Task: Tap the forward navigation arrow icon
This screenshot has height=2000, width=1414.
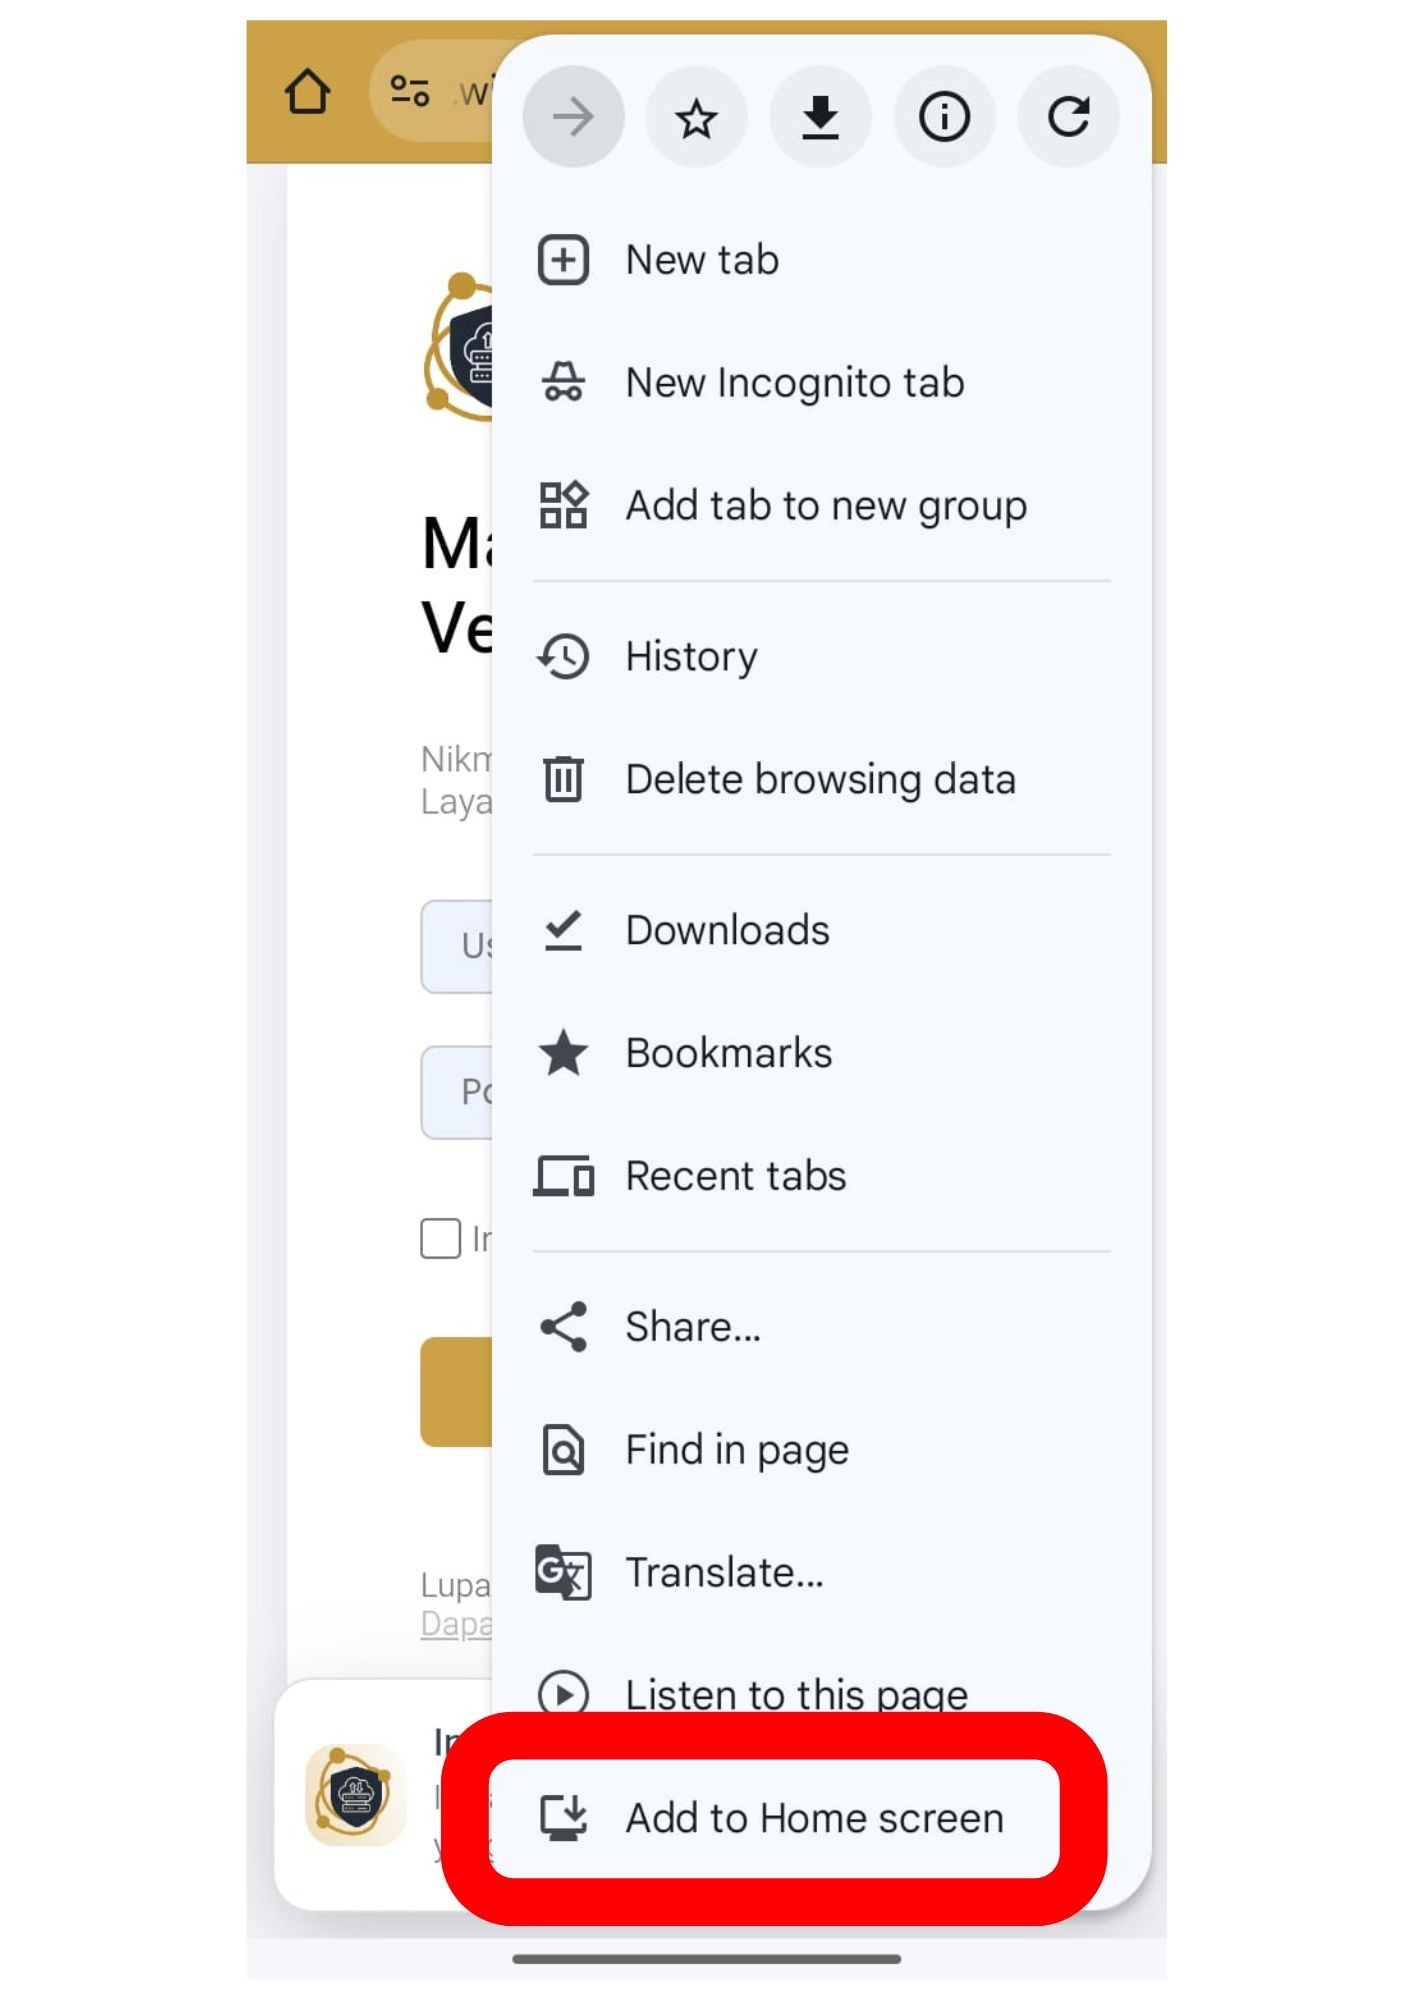Action: (573, 118)
